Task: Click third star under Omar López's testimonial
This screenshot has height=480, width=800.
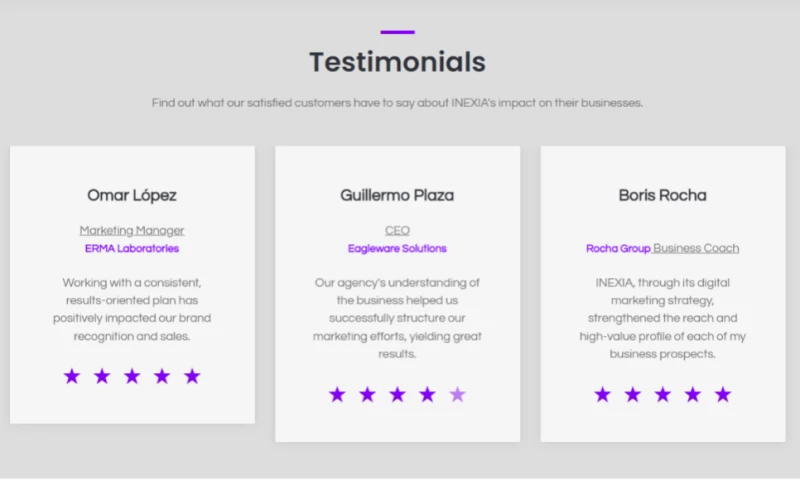Action: (x=132, y=376)
